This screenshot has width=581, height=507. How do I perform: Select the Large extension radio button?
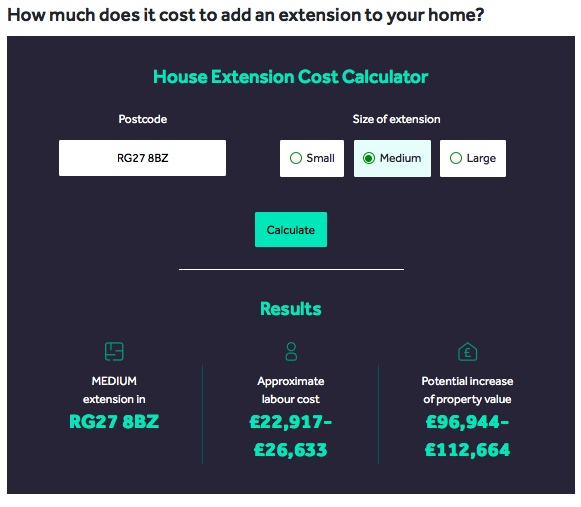(456, 158)
